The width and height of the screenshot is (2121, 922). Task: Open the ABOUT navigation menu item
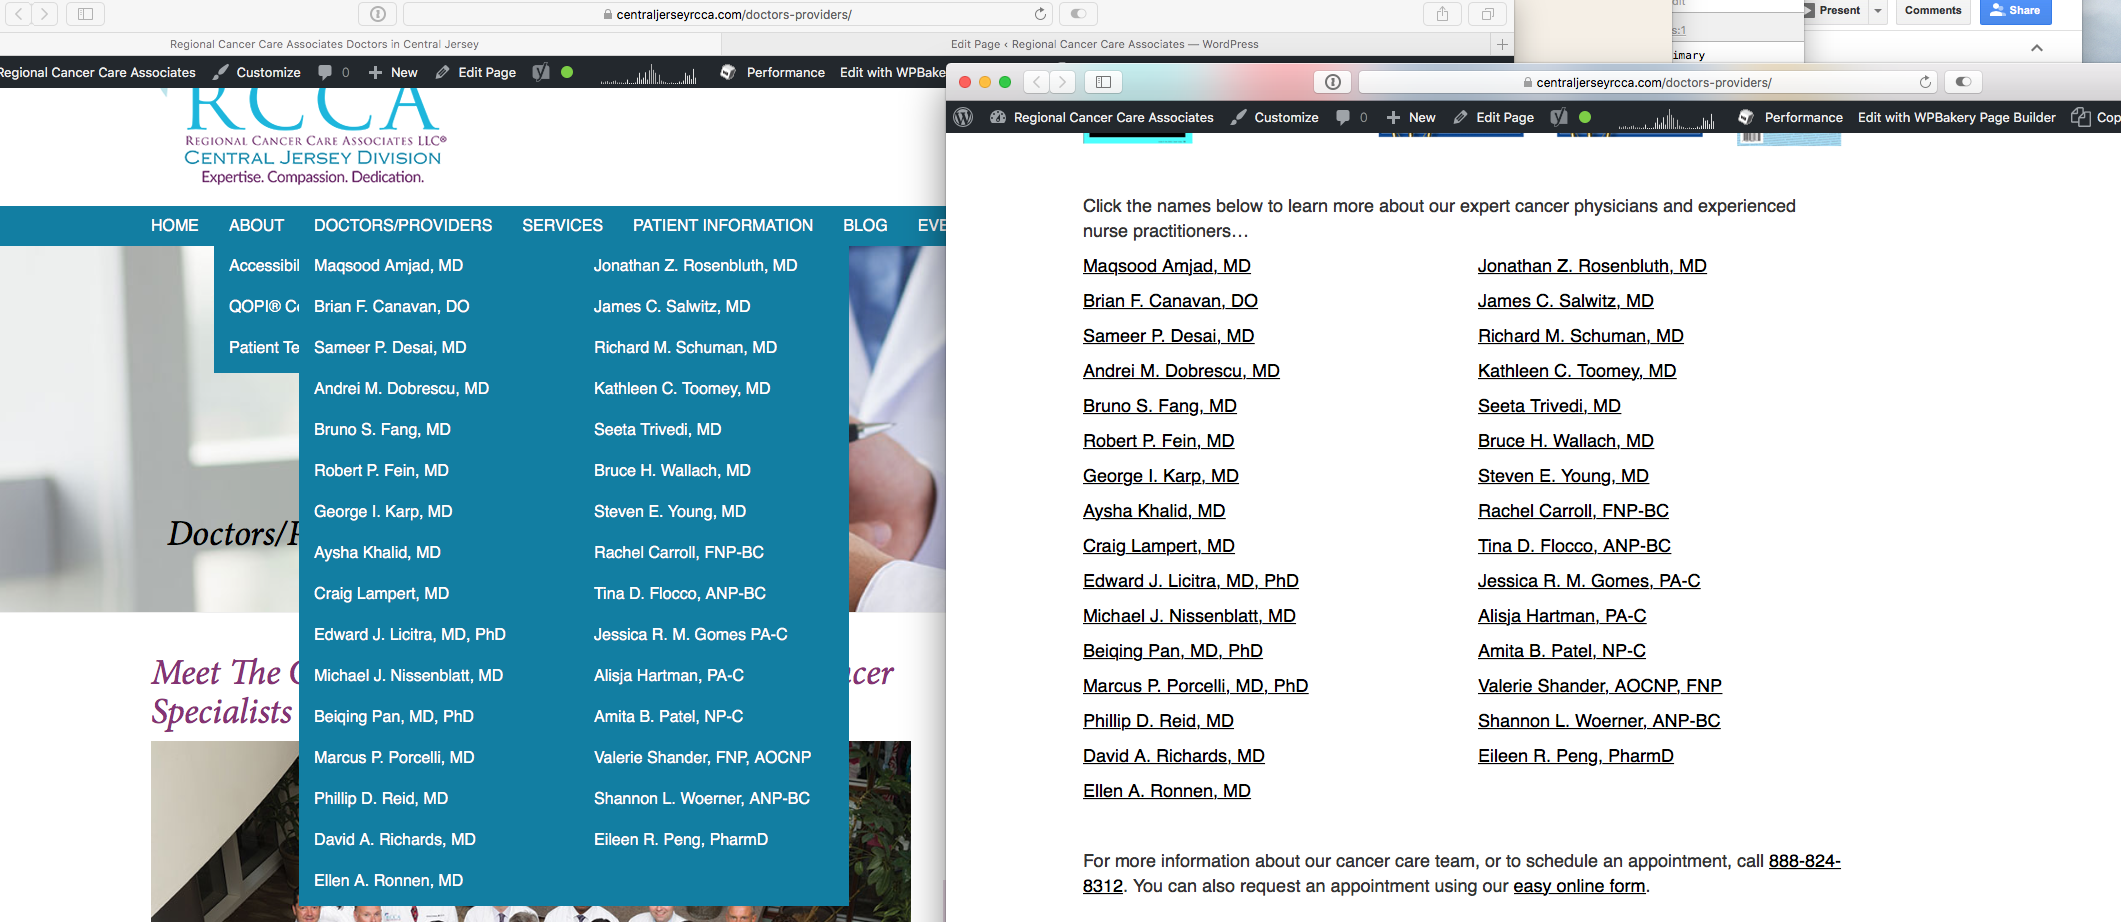coord(256,226)
